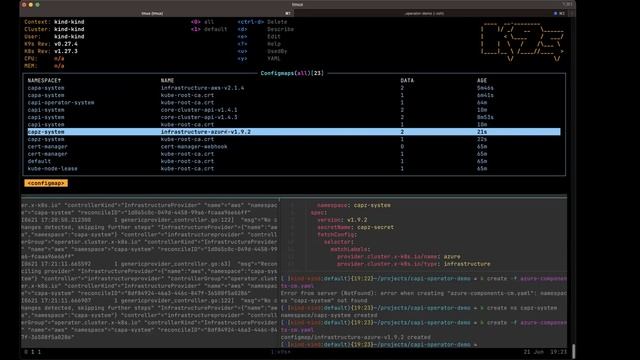Click namespace: capz-system YAML line
Viewport: 640px width, 360px height.
coord(354,205)
